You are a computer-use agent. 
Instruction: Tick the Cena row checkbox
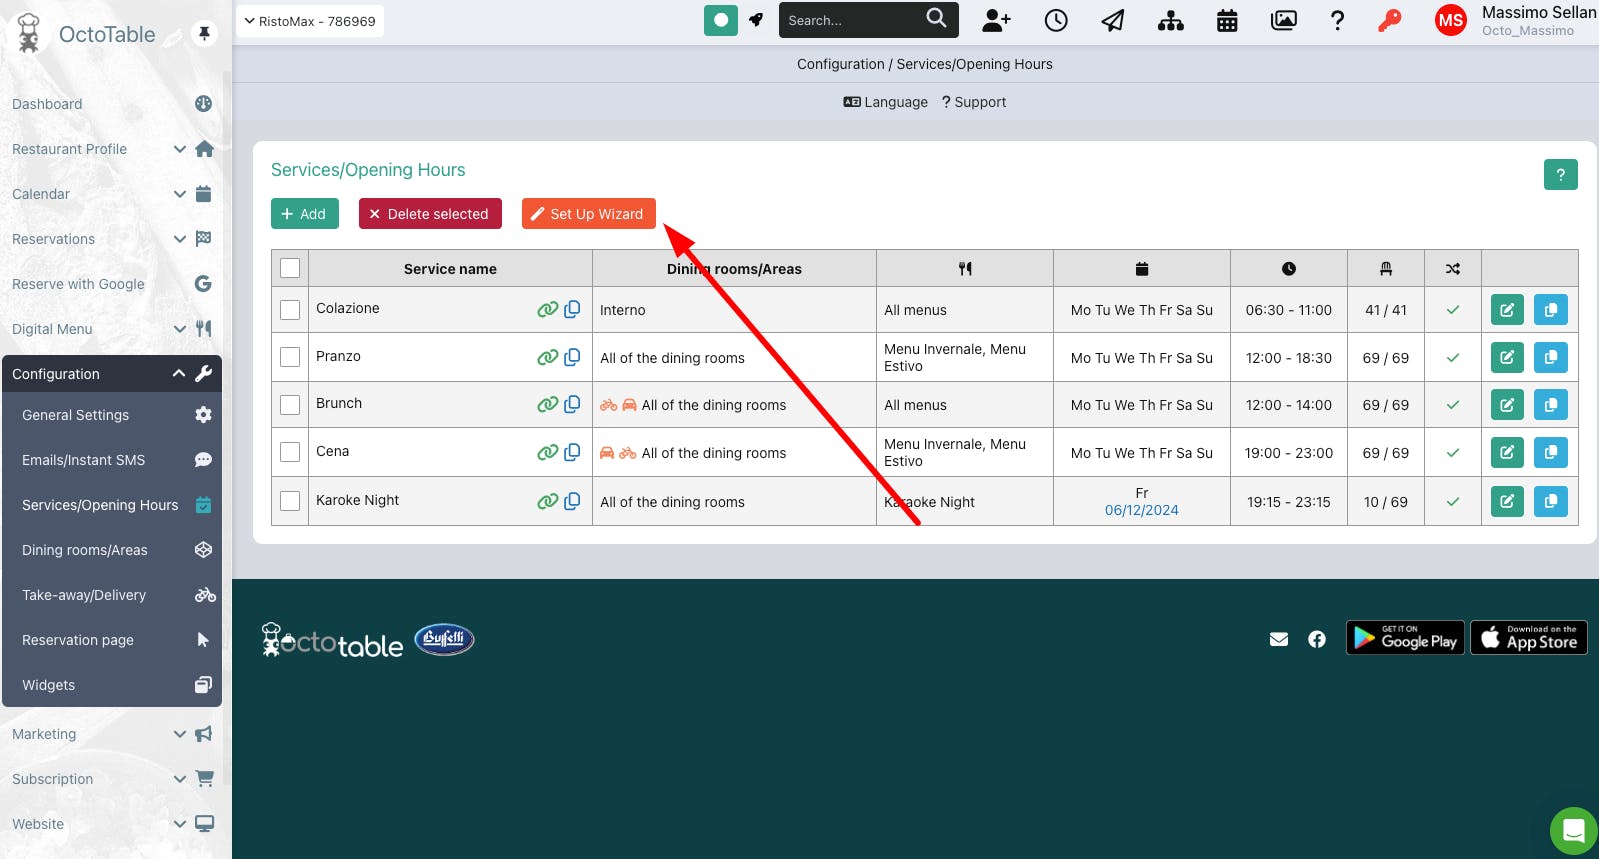(x=290, y=452)
